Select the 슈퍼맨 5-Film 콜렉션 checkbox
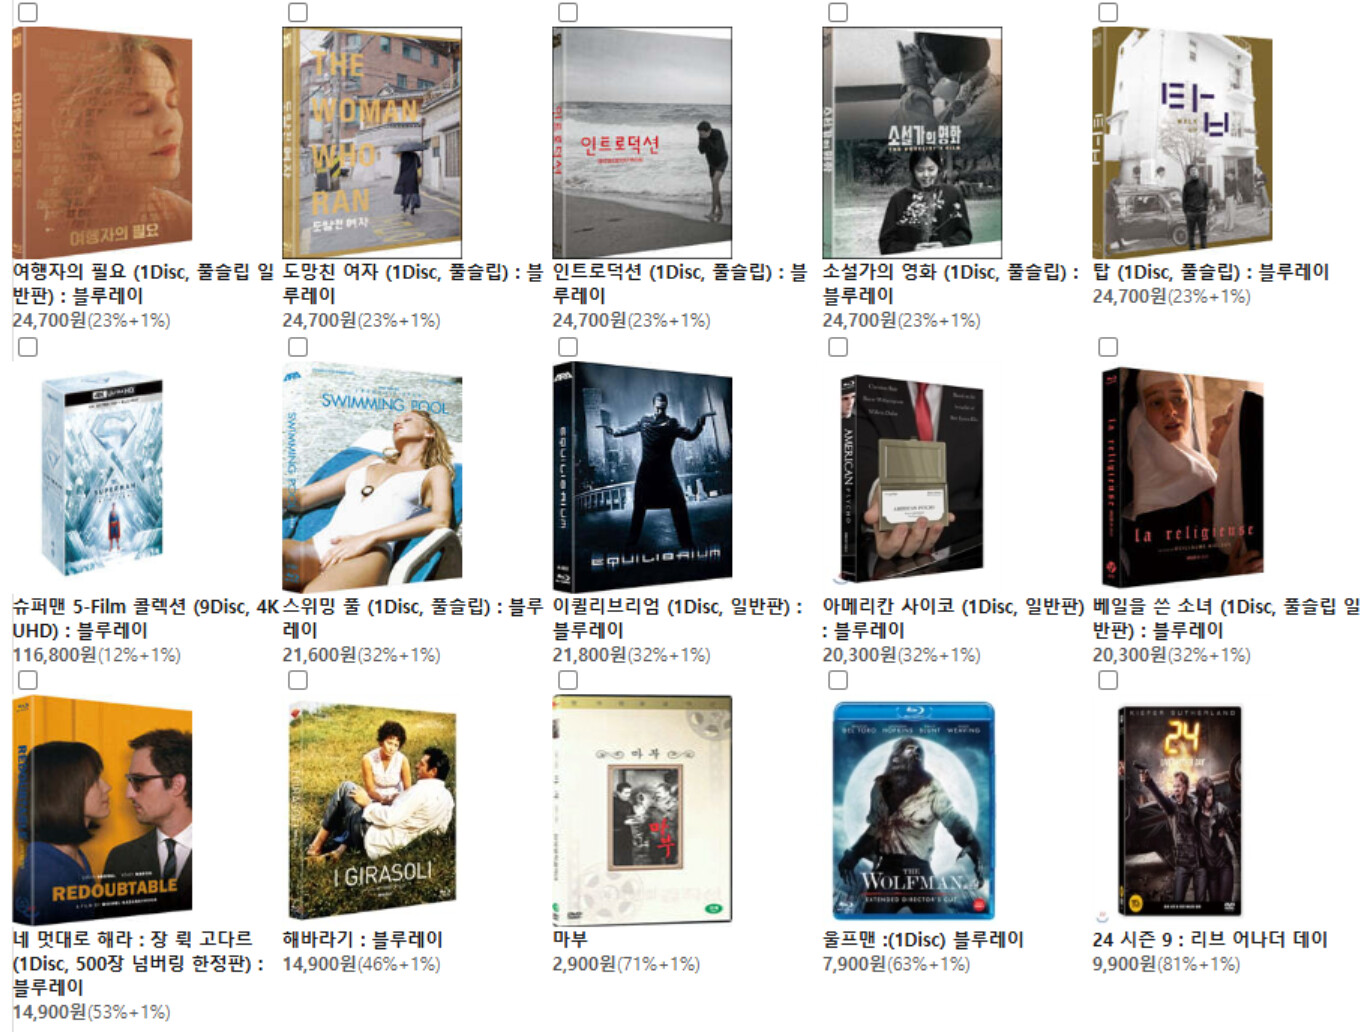This screenshot has height=1032, width=1369. (x=28, y=346)
